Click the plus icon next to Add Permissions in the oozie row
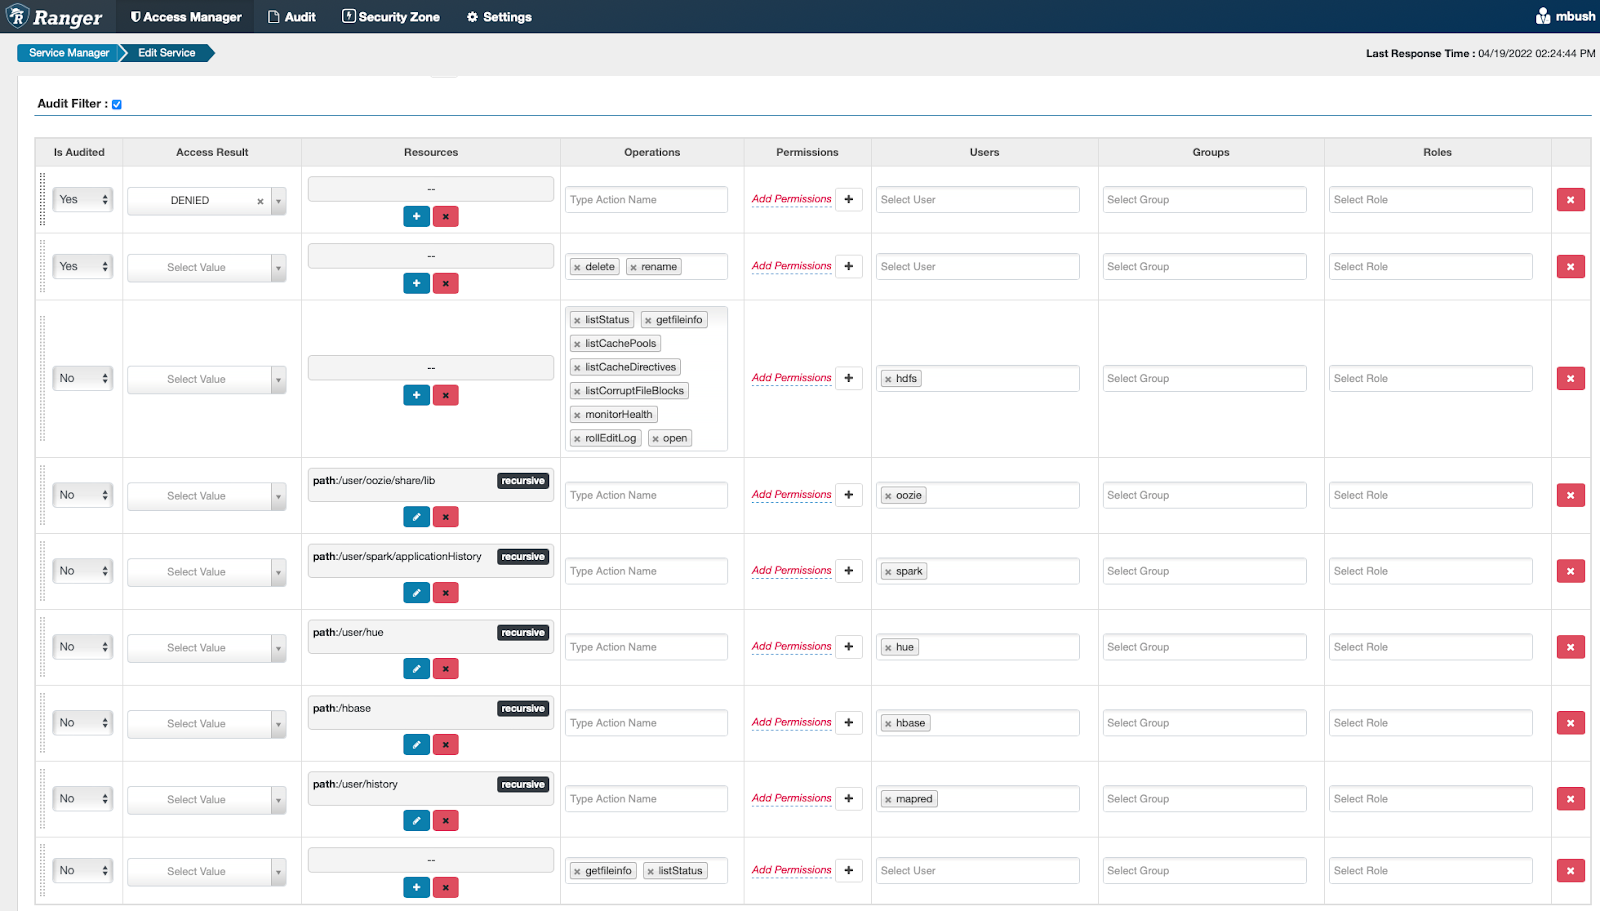The height and width of the screenshot is (911, 1600). 848,494
